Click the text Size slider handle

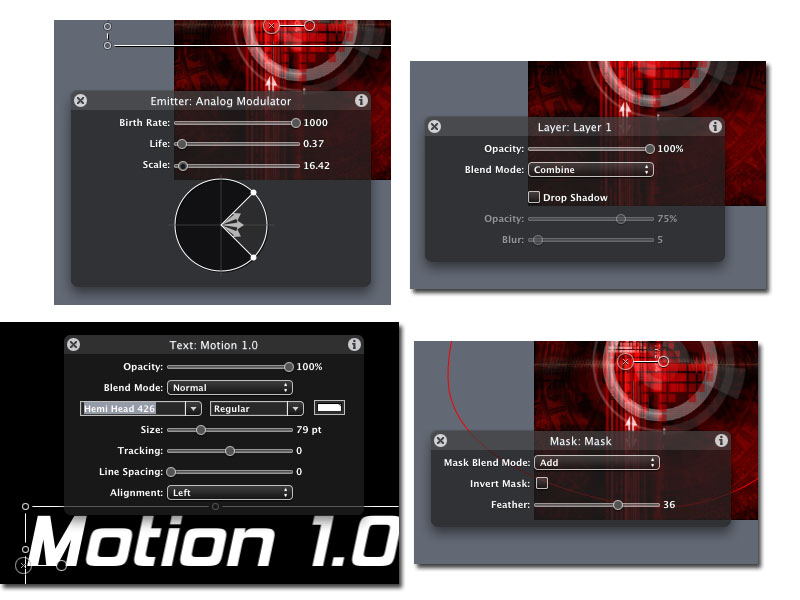(201, 430)
